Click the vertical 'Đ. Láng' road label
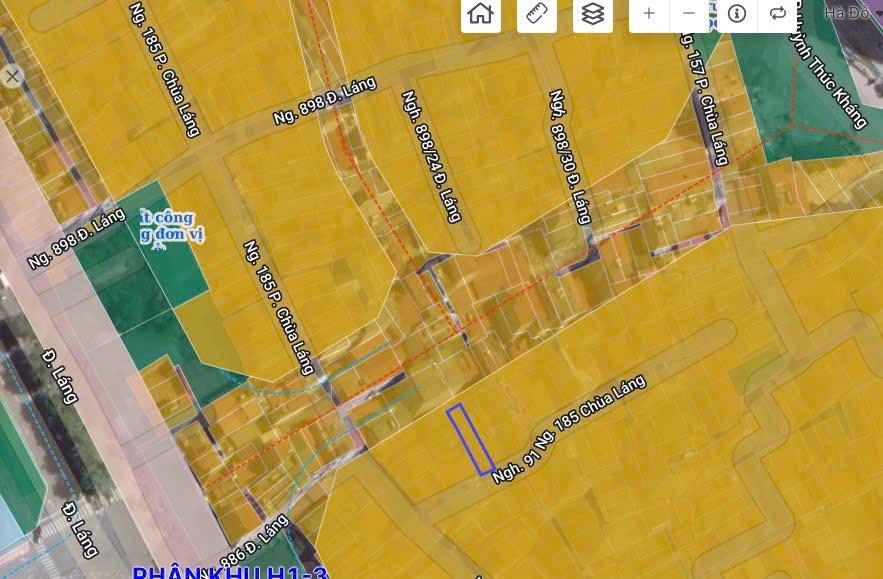883x579 pixels. pyautogui.click(x=60, y=376)
